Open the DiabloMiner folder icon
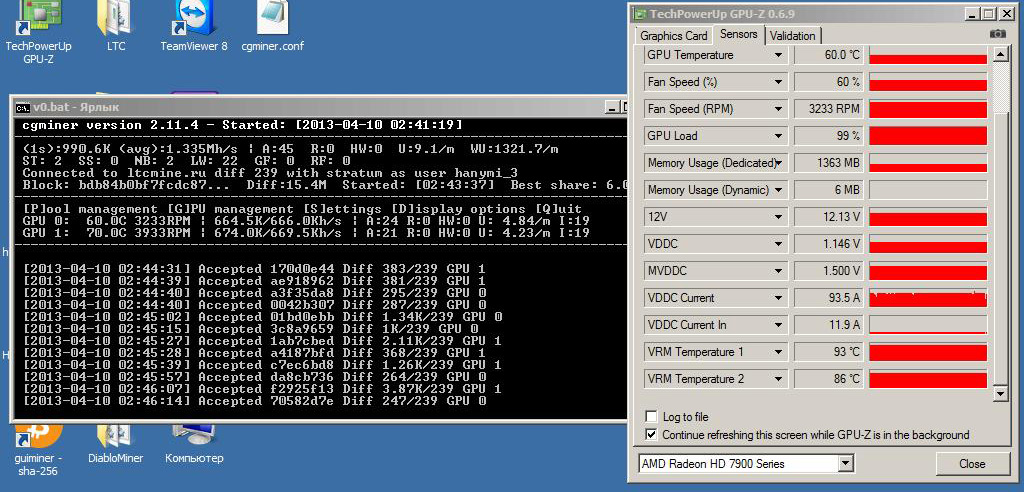This screenshot has height=492, width=1024. point(116,444)
